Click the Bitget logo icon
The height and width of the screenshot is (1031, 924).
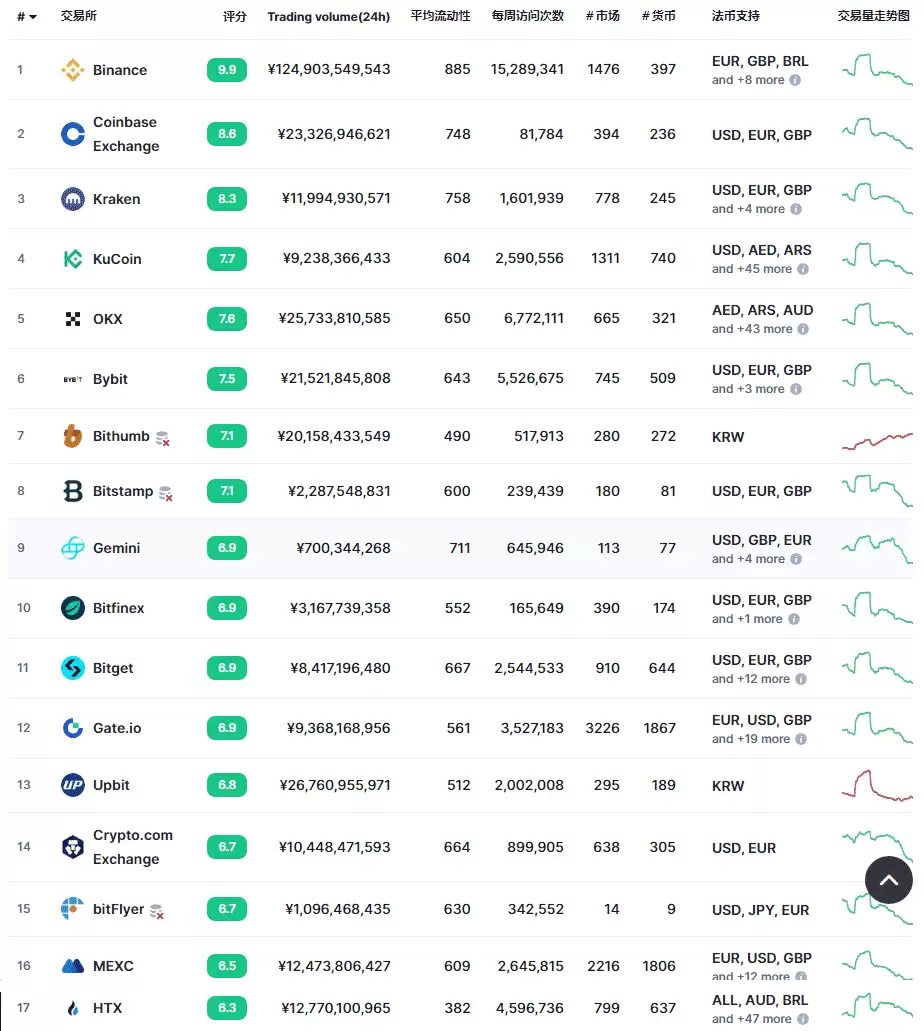point(72,668)
